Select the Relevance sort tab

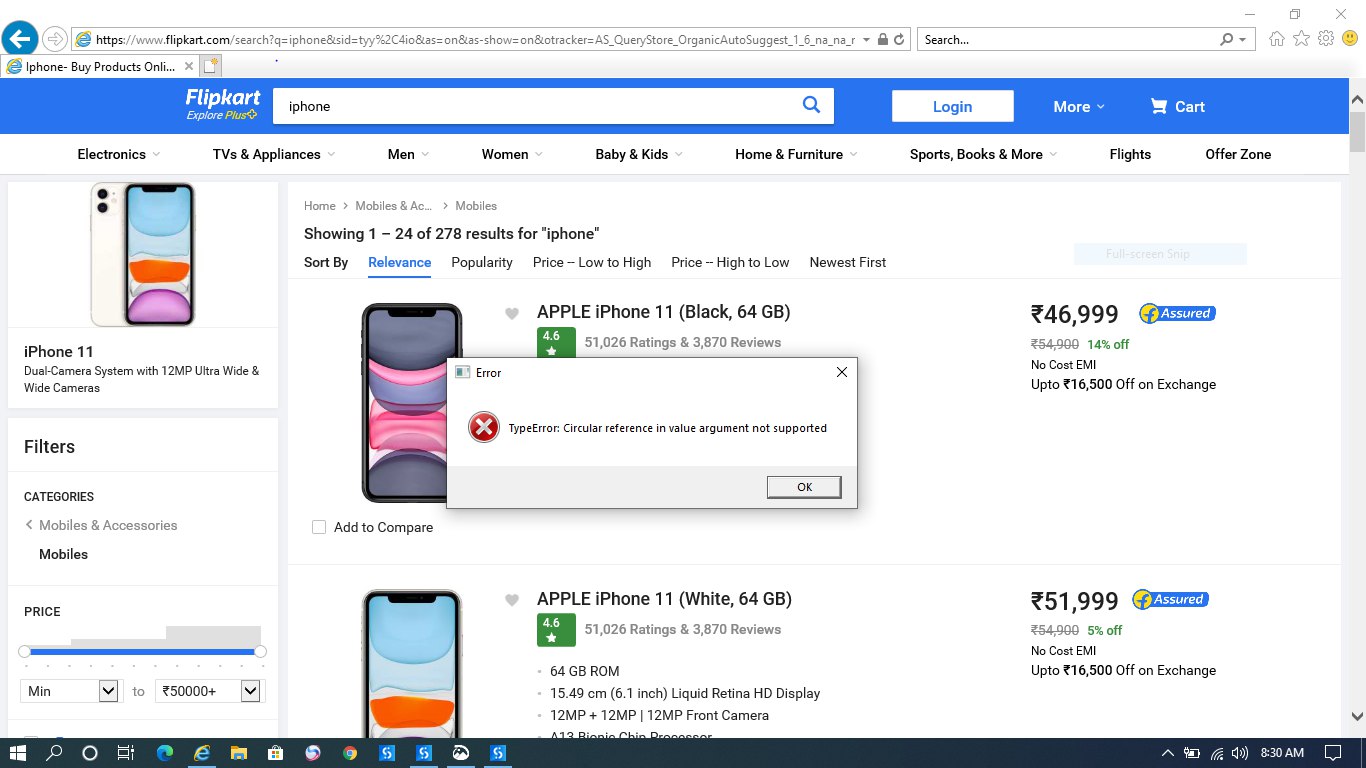coord(400,262)
